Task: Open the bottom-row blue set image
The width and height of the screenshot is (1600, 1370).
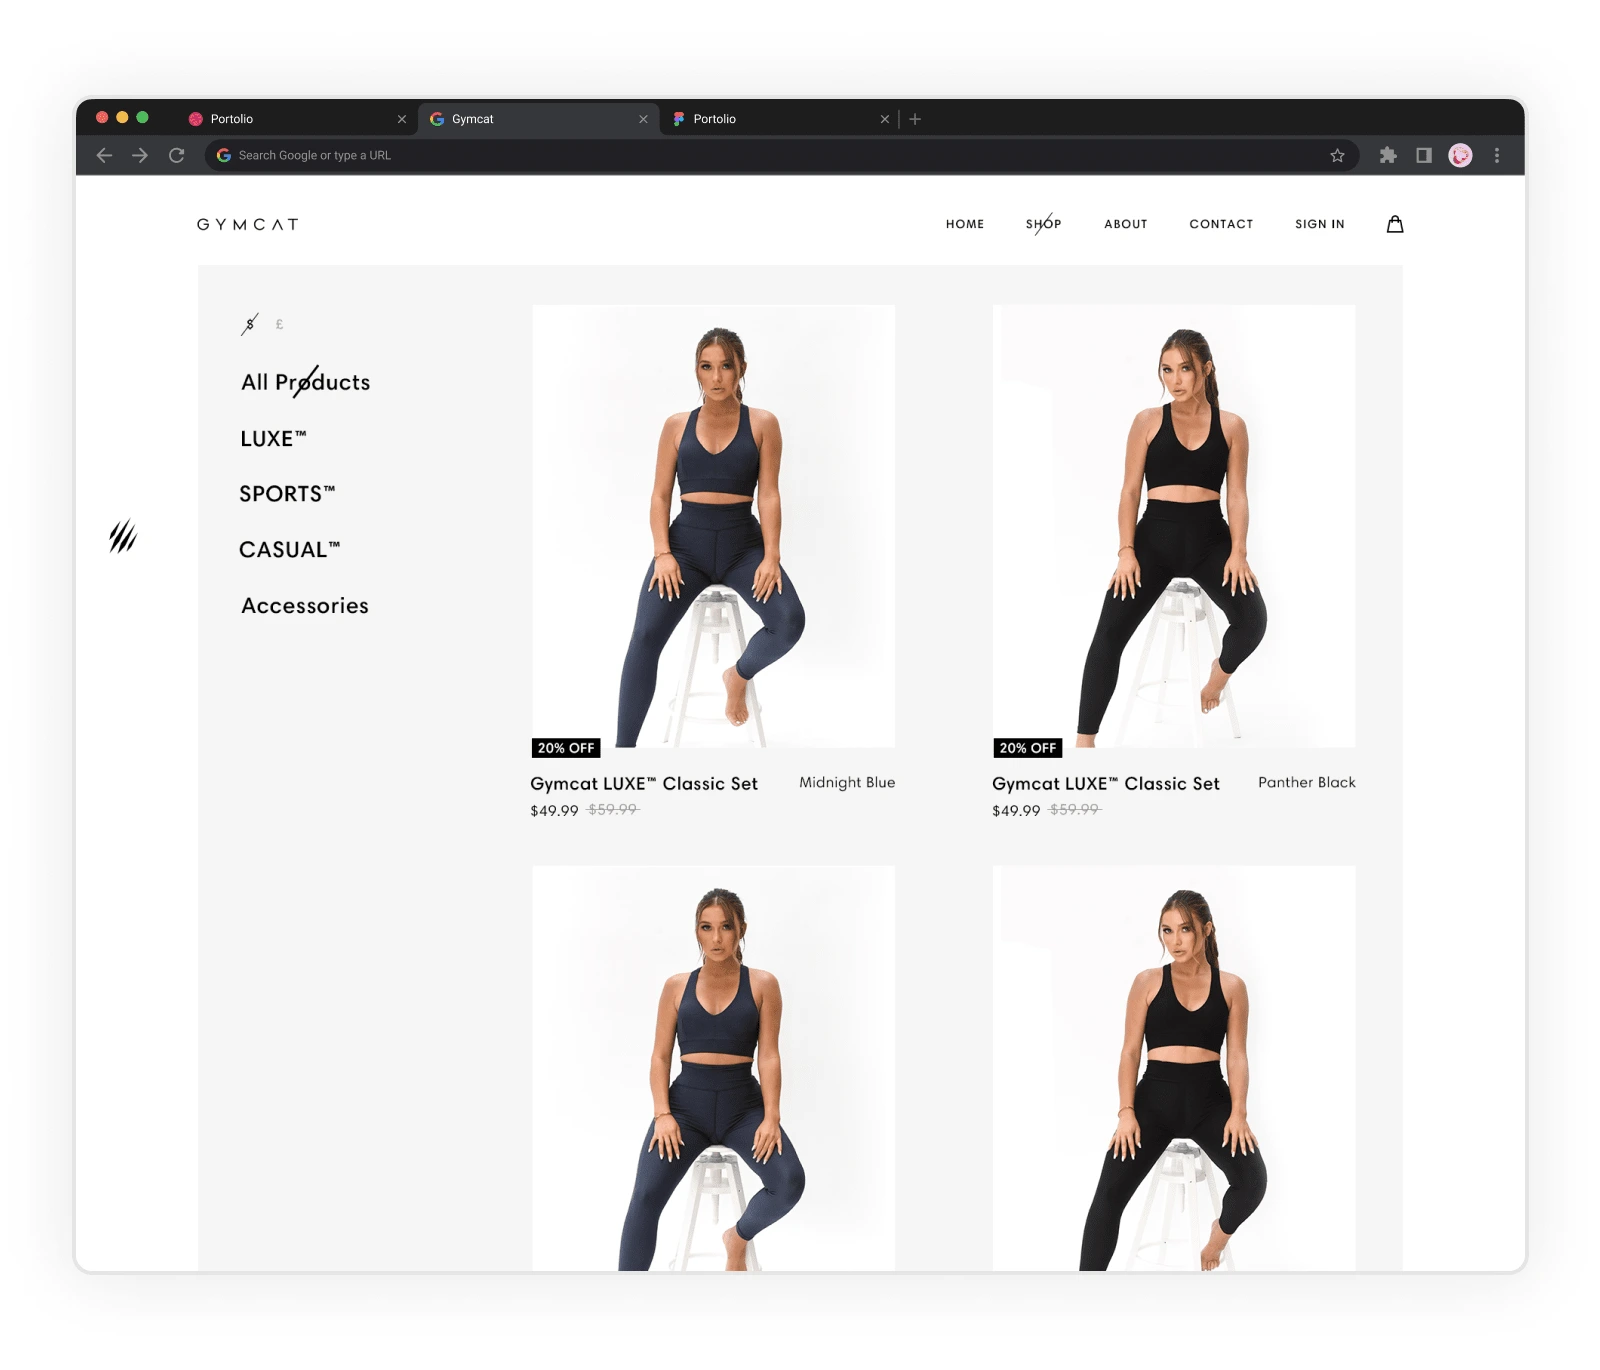Action: [713, 1068]
